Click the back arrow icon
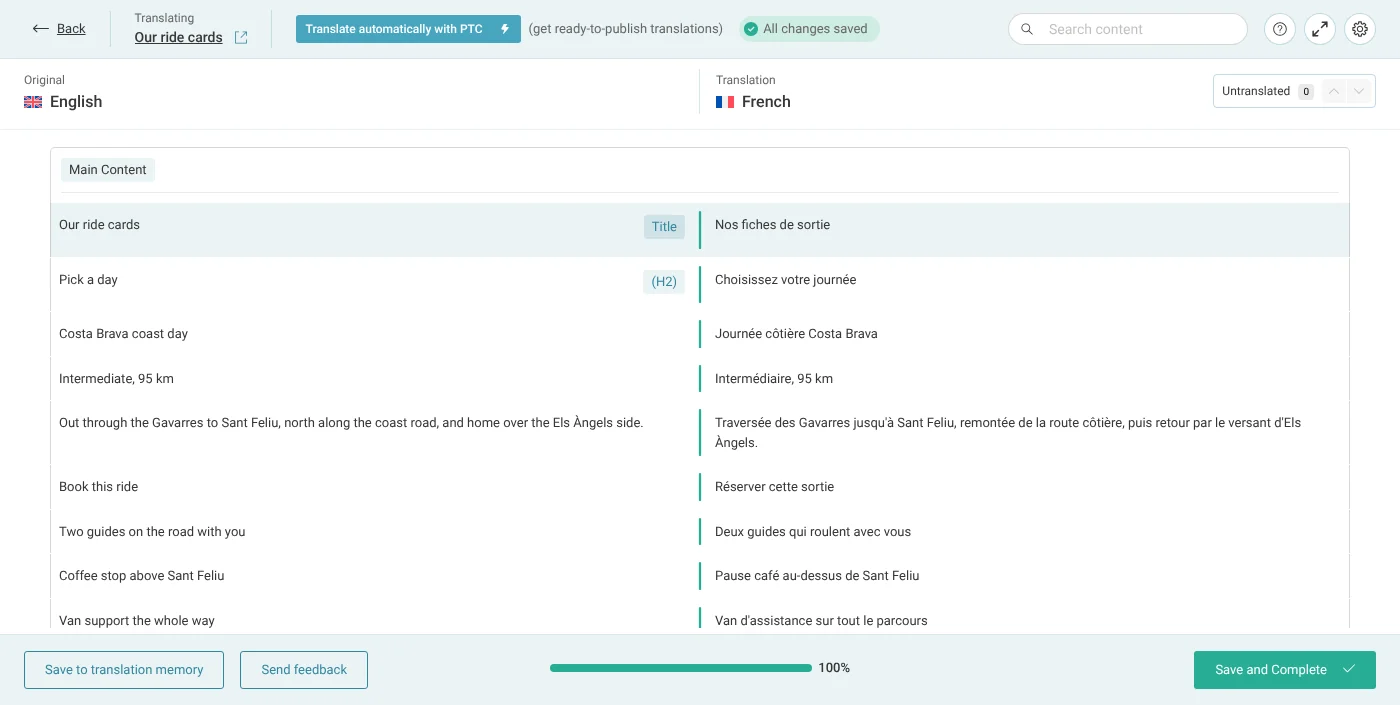1400x705 pixels. [40, 29]
